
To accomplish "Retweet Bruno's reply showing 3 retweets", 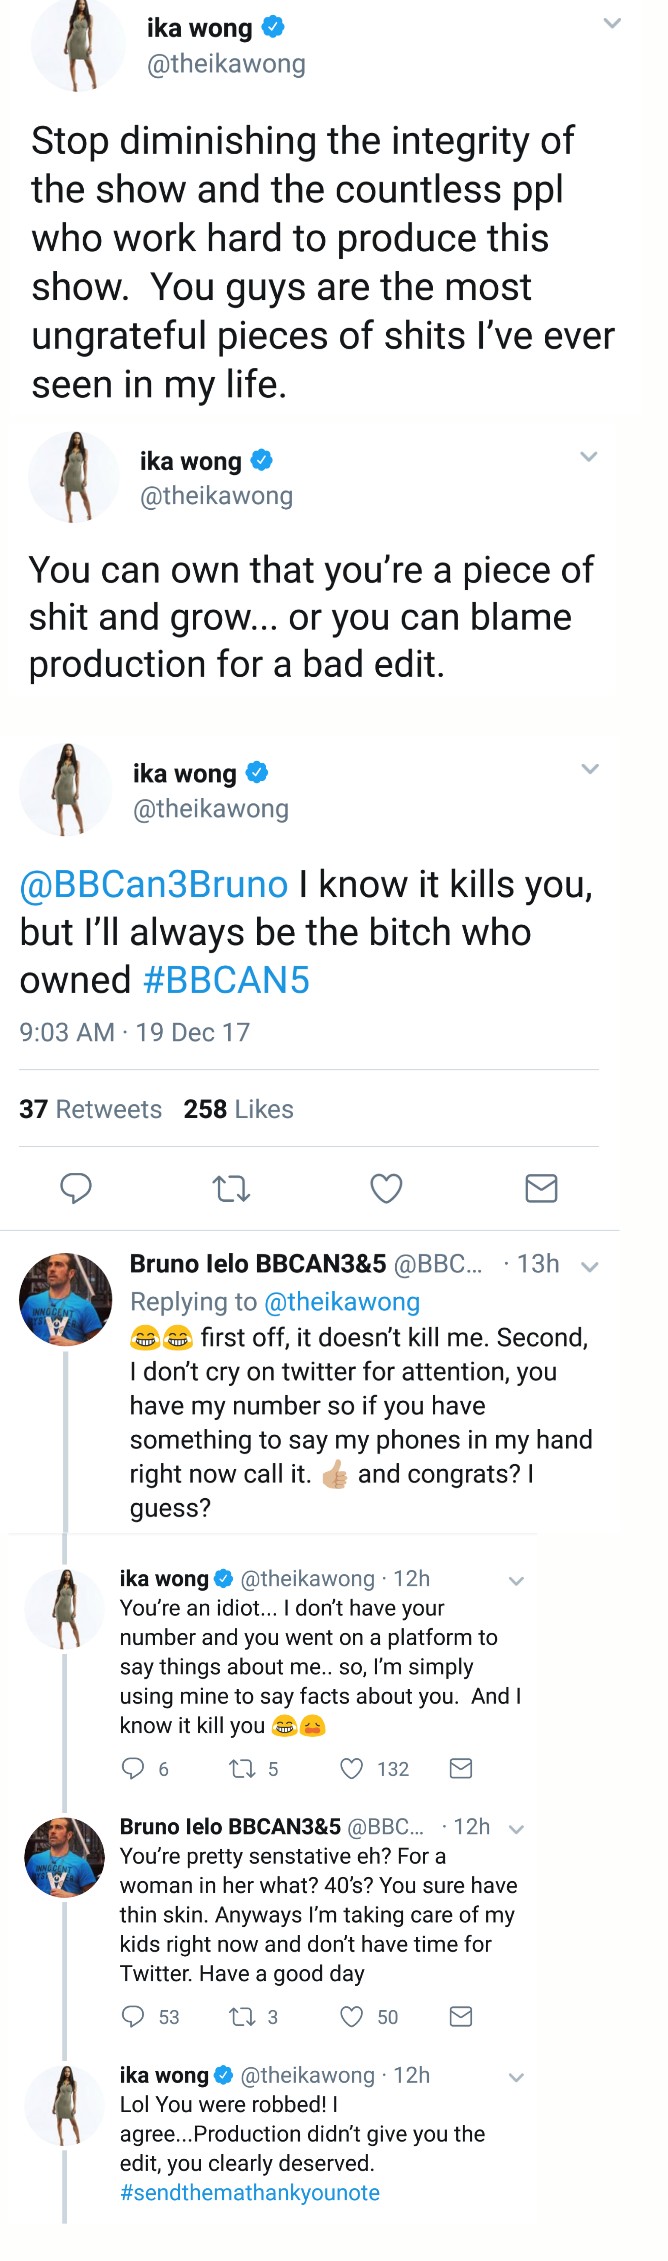I will tap(243, 2016).
